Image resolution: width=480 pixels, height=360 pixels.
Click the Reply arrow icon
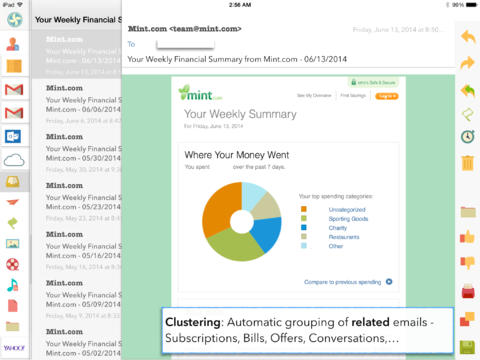(468, 37)
